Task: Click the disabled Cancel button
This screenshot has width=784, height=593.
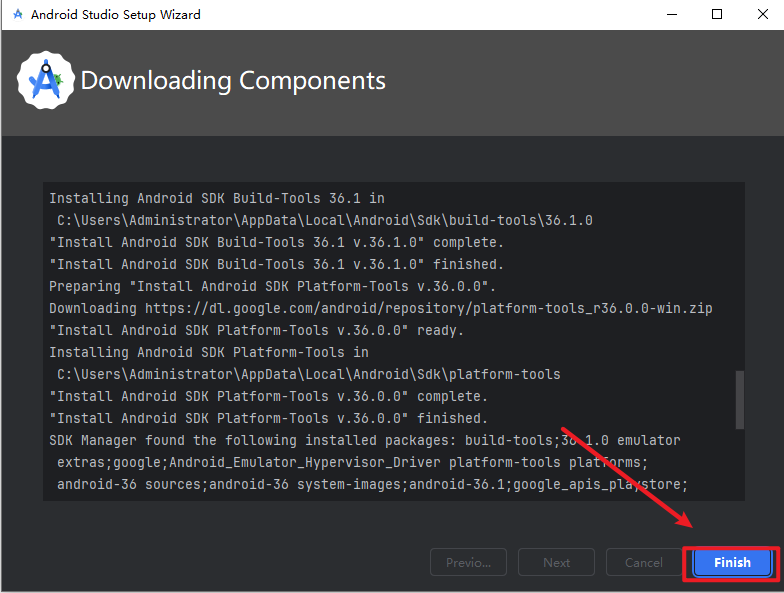Action: pos(643,562)
